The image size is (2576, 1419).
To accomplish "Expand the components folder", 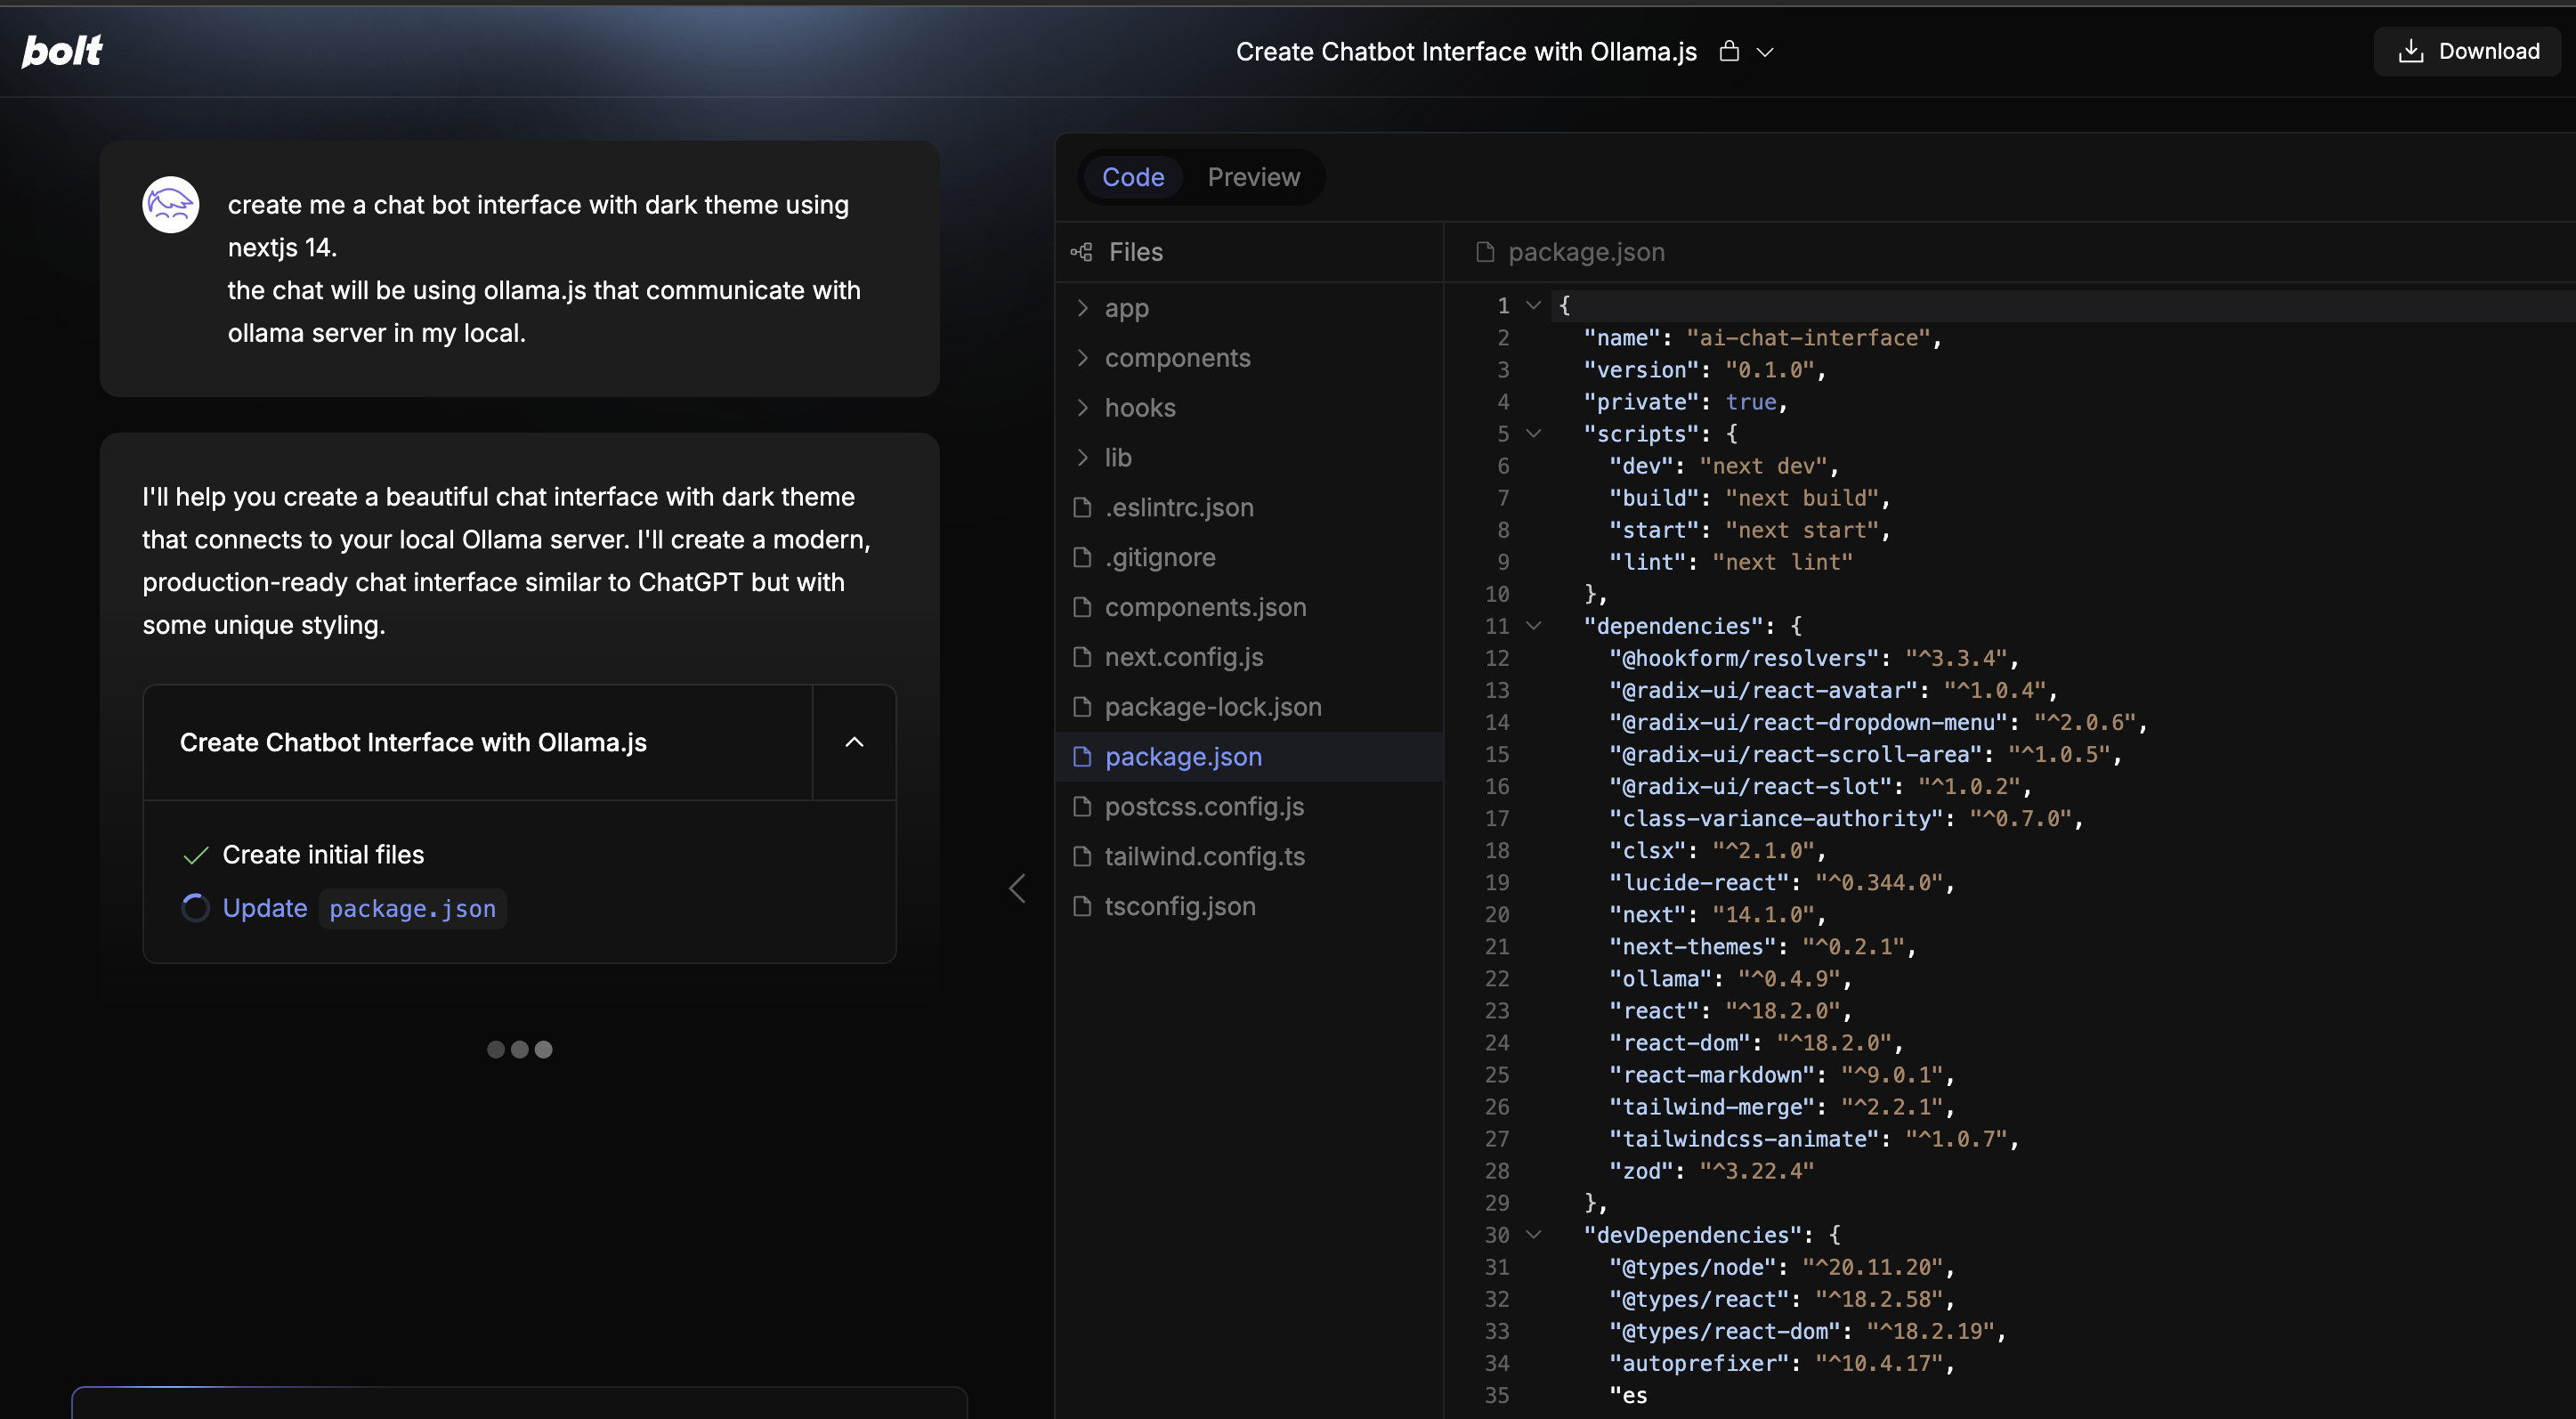I will 1250,358.
